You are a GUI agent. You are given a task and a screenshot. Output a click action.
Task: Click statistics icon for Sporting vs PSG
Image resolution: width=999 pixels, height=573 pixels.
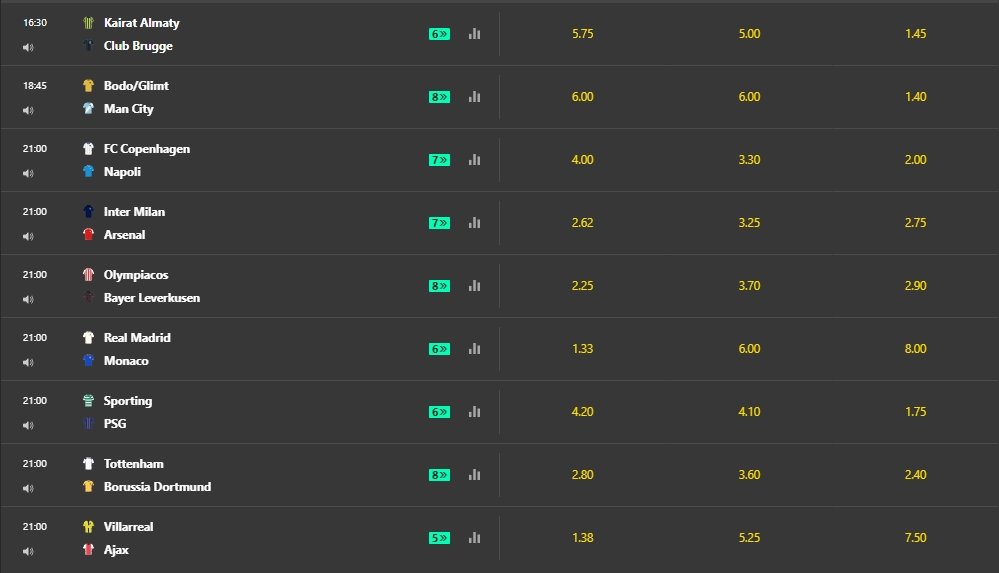tap(474, 412)
